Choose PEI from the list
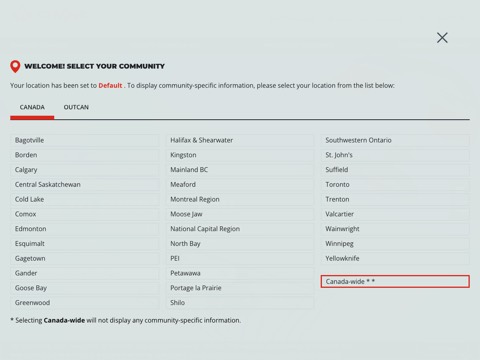Image resolution: width=480 pixels, height=360 pixels. [240, 258]
